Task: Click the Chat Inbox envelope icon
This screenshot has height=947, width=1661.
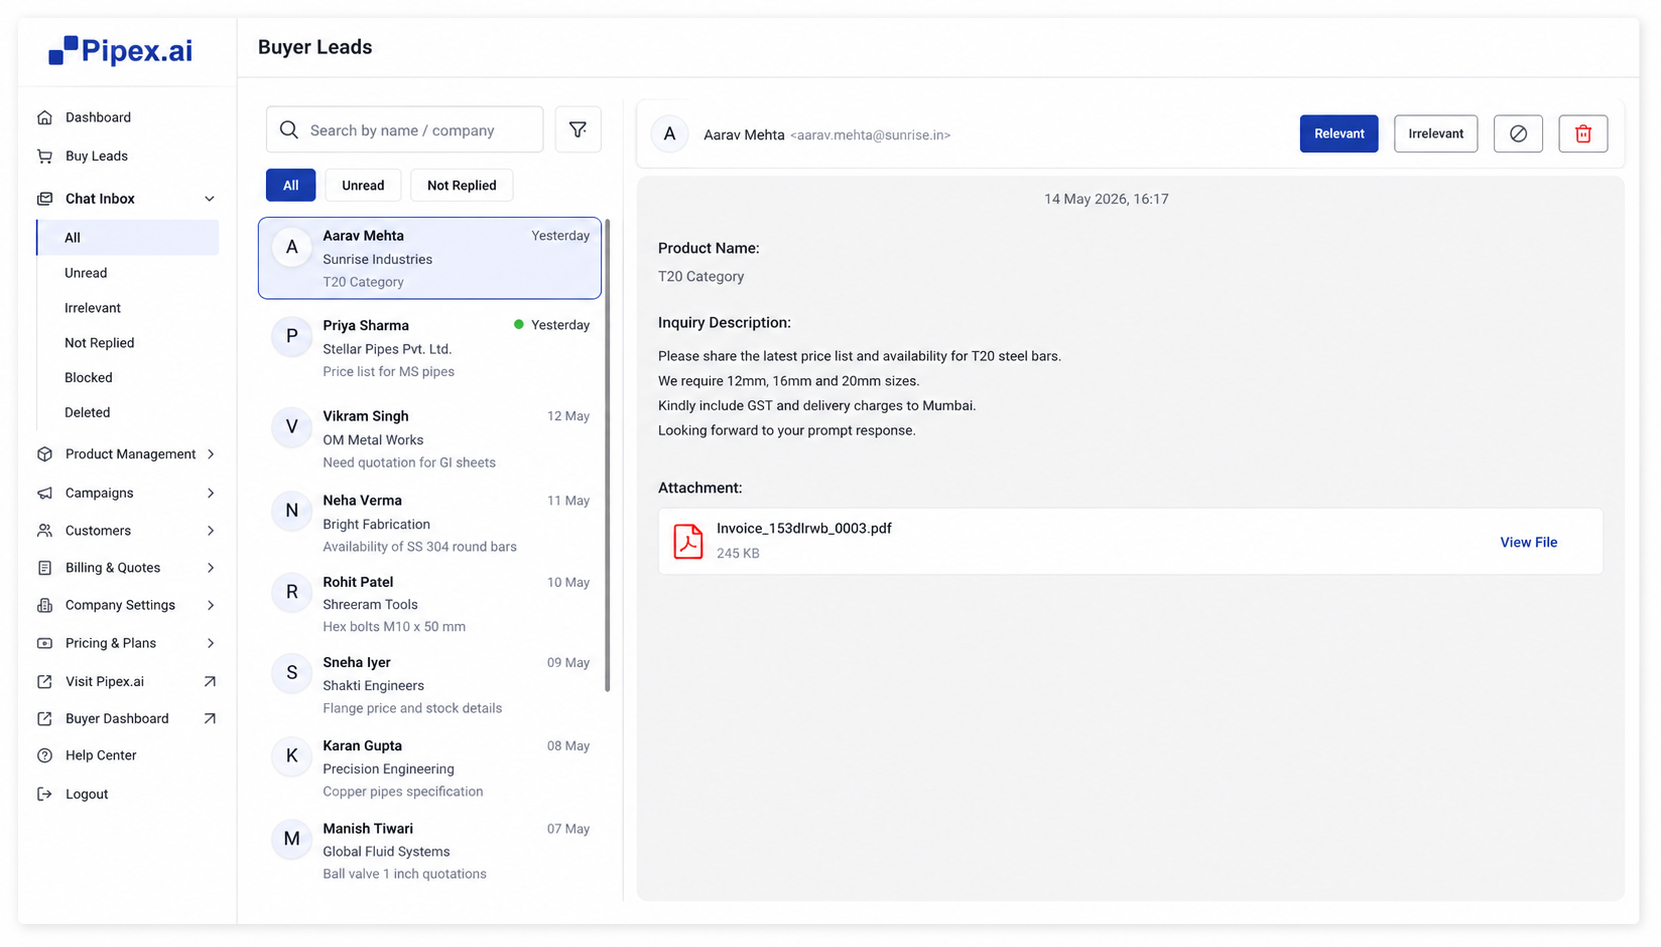Action: 45,199
